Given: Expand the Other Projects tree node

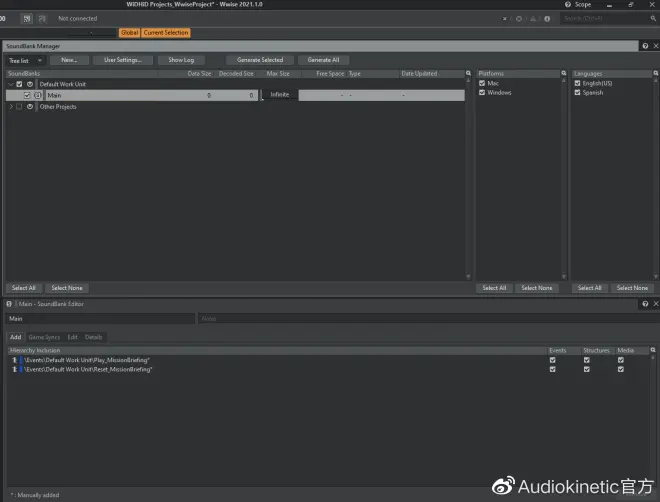Looking at the screenshot, I should coord(11,107).
